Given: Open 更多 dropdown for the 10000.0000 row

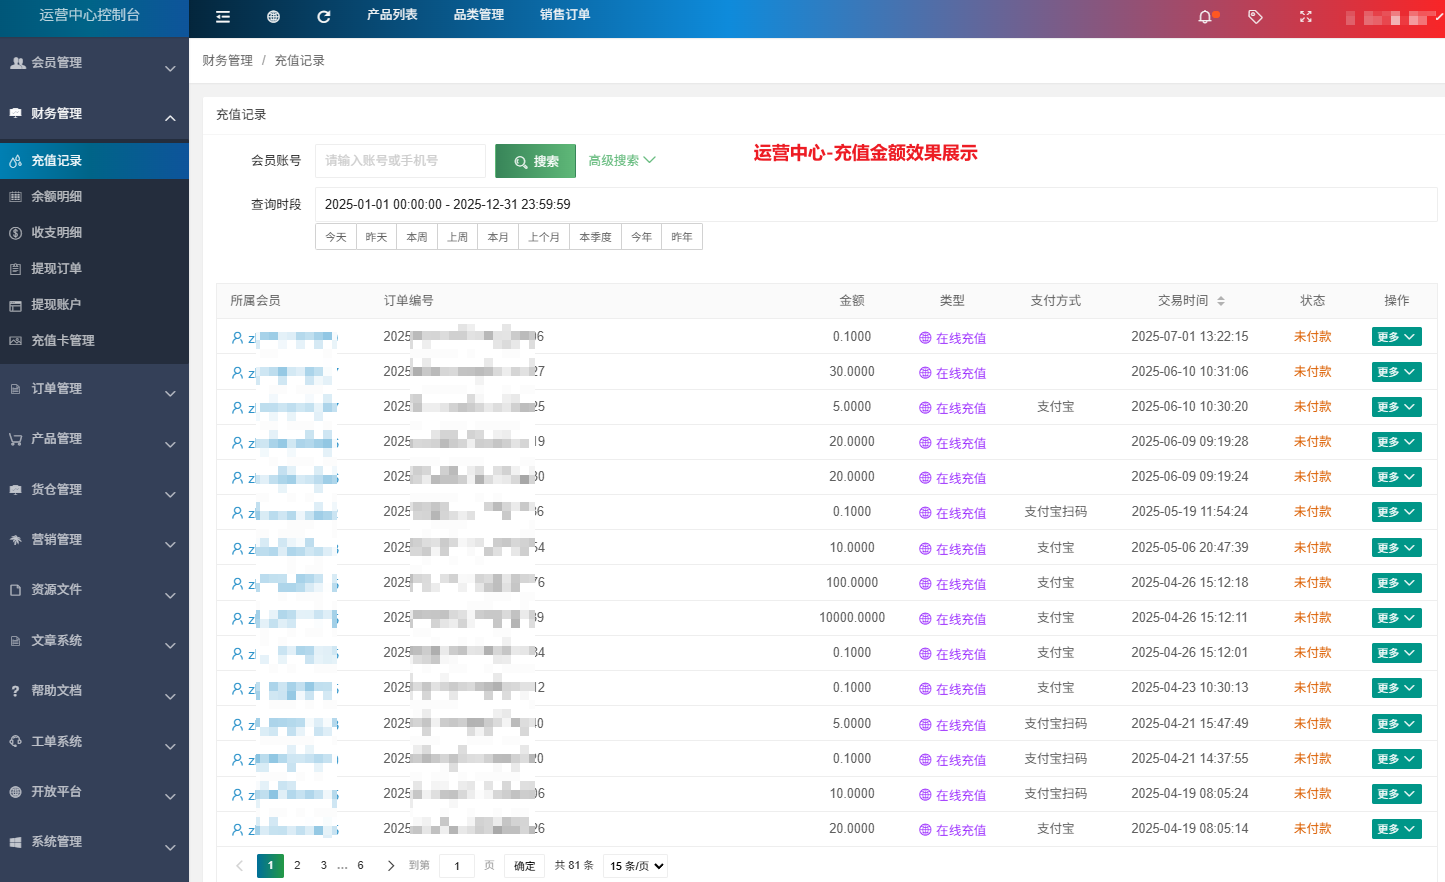Looking at the screenshot, I should (1396, 618).
